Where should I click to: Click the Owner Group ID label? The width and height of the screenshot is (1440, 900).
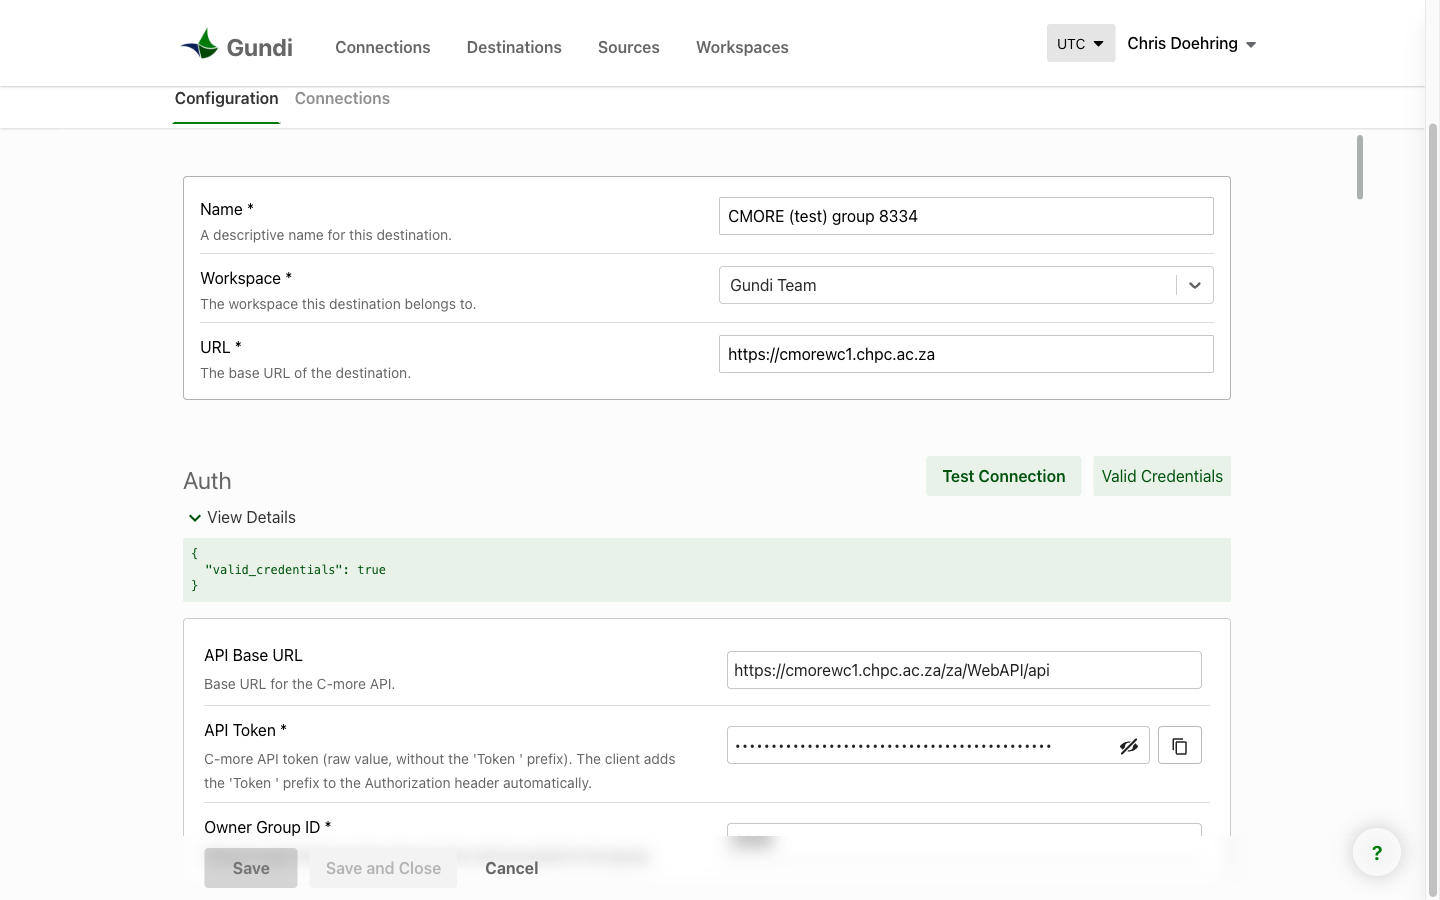pos(267,827)
